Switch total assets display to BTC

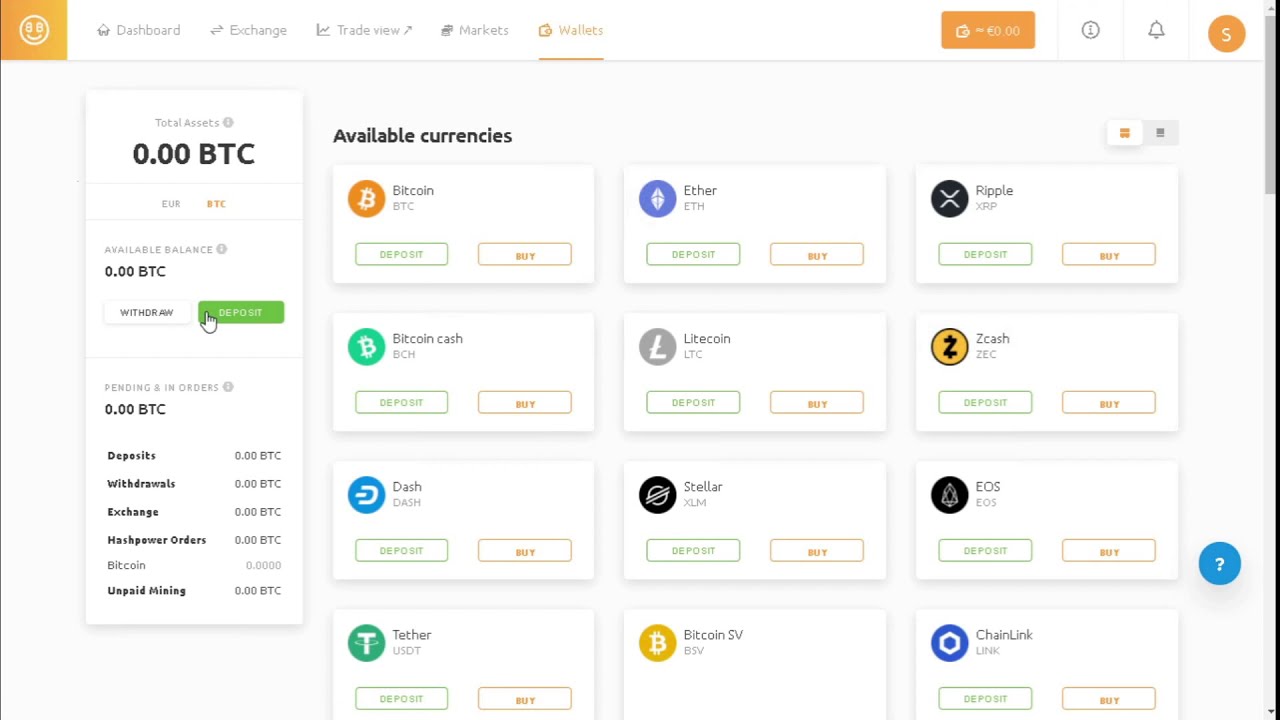click(216, 204)
